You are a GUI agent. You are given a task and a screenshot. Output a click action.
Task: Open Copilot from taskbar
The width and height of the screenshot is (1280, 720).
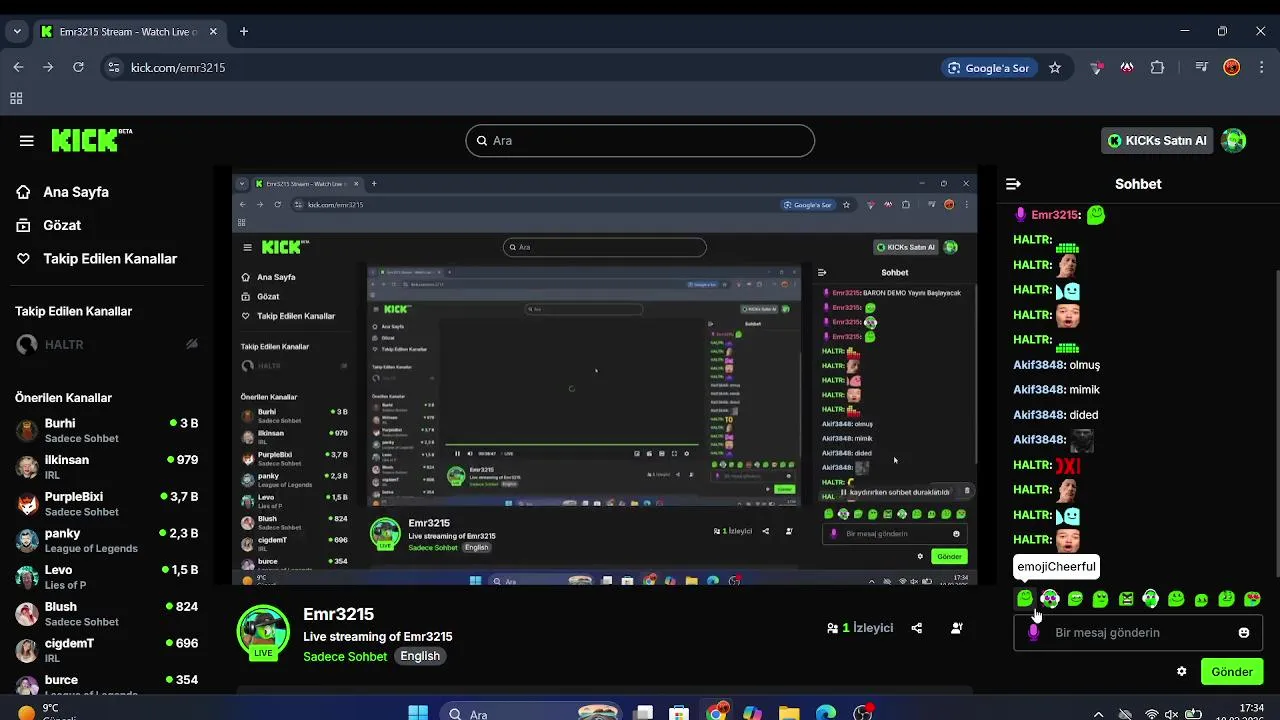click(752, 713)
